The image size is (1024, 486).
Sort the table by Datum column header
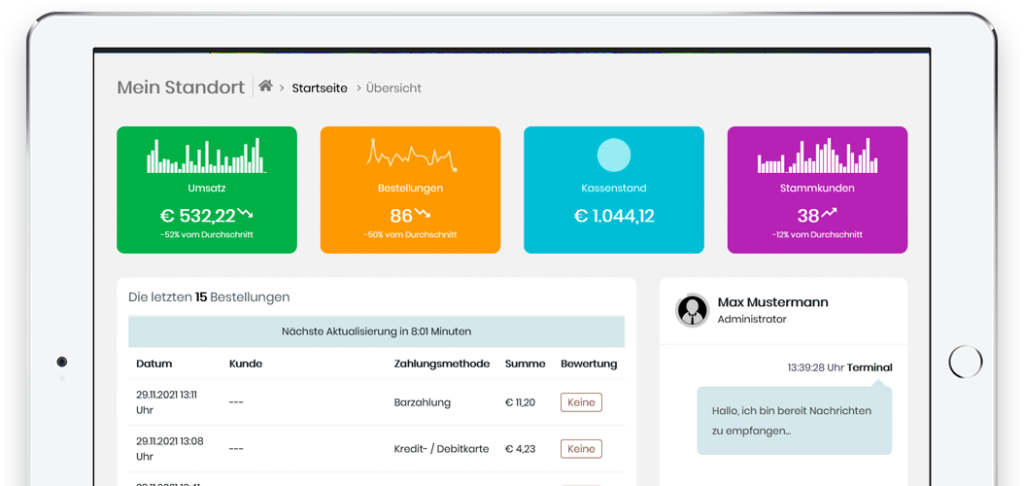(154, 364)
